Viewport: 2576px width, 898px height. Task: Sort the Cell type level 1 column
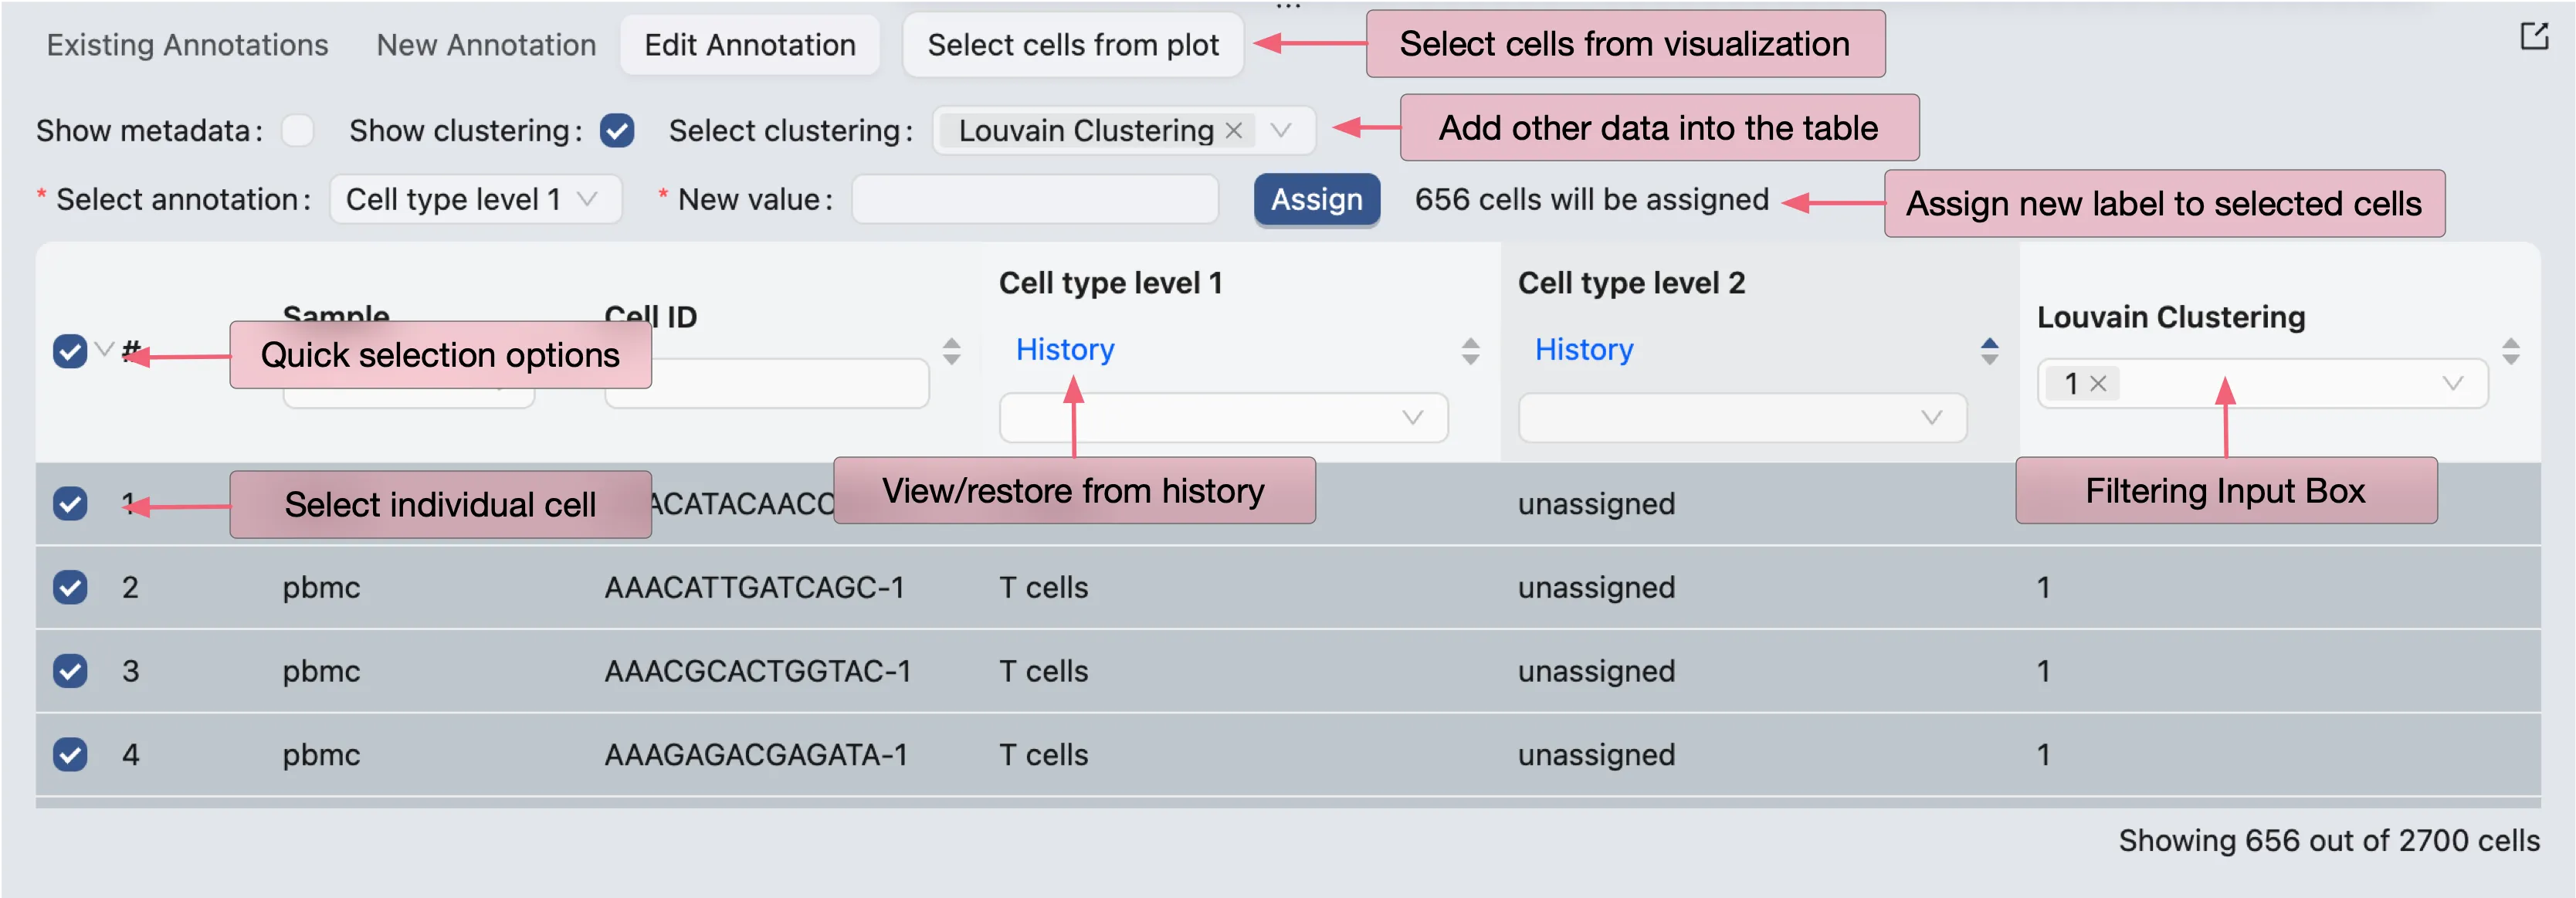click(x=1470, y=351)
